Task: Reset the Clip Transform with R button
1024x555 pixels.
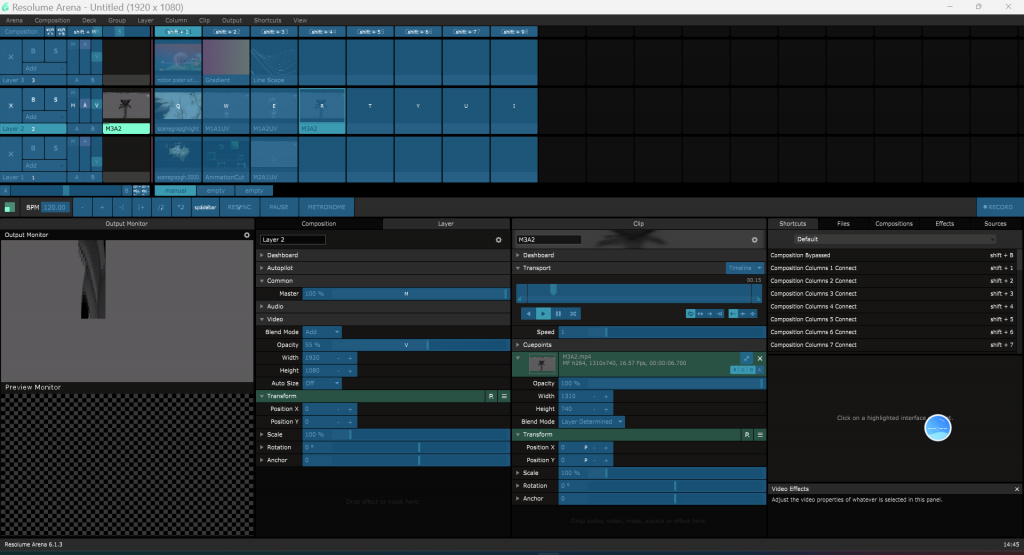Action: pos(747,435)
